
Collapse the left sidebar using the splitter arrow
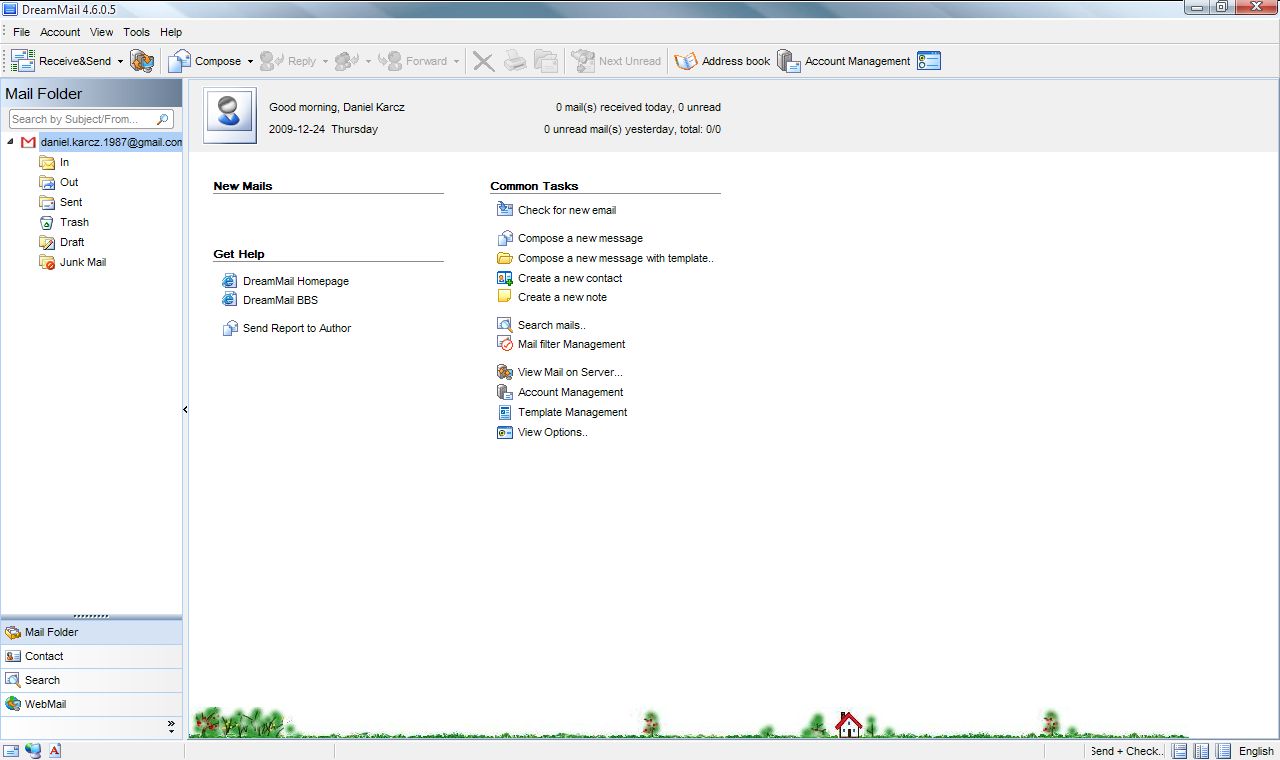click(x=185, y=409)
